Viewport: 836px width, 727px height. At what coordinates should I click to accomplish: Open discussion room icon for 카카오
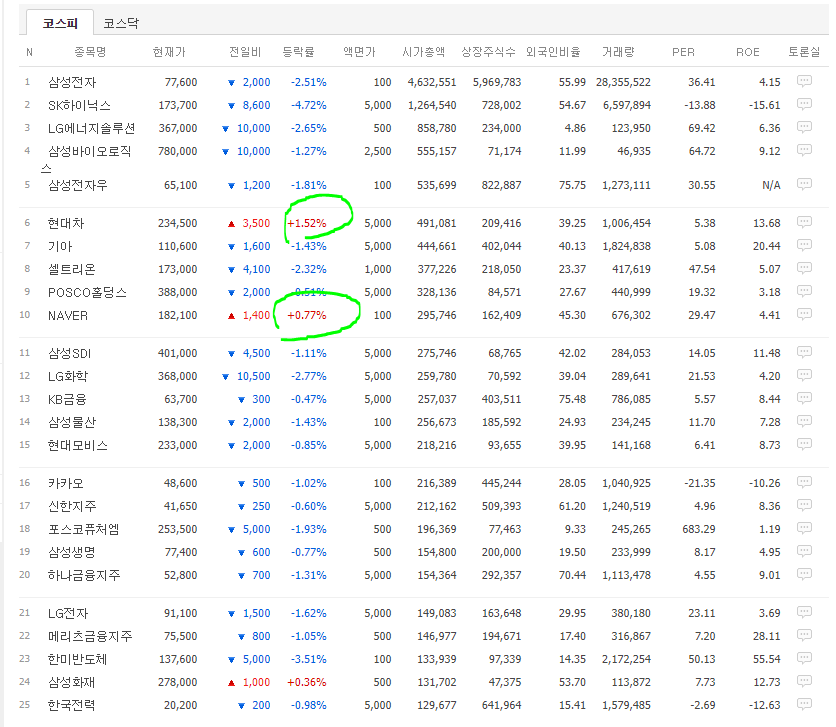[804, 482]
